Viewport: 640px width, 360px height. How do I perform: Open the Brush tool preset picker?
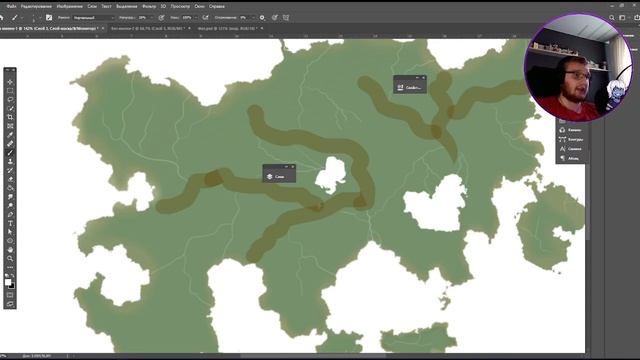click(16, 18)
